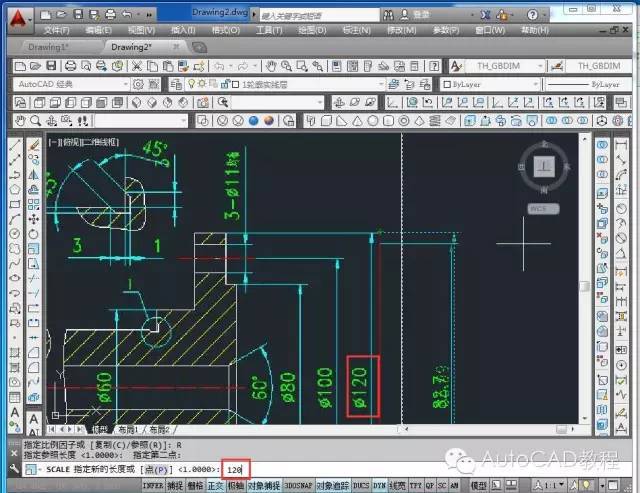Open the 格式(O) menu
The height and width of the screenshot is (493, 640).
coord(226,30)
